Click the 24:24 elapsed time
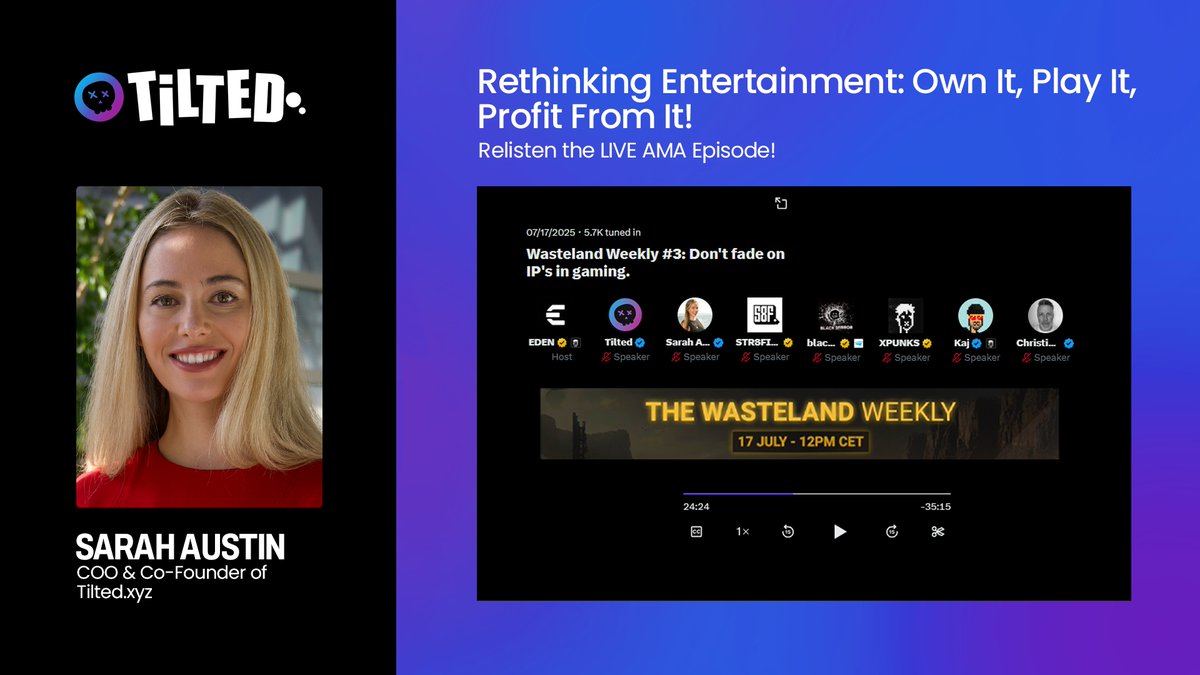This screenshot has height=675, width=1200. click(x=696, y=507)
